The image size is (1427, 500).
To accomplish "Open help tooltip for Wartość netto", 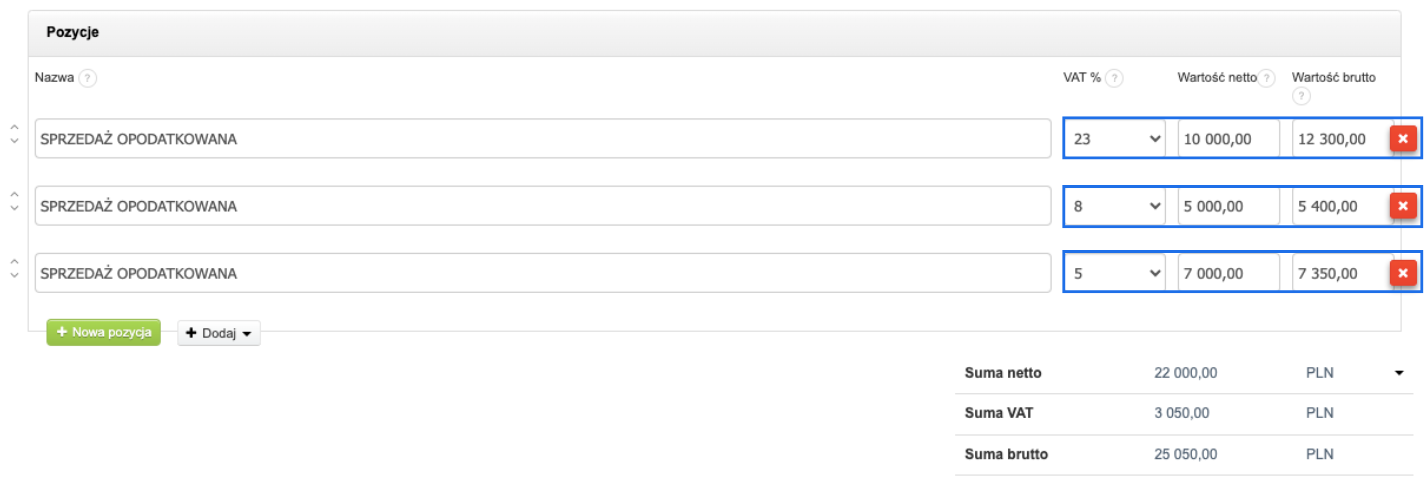I will tap(1267, 78).
